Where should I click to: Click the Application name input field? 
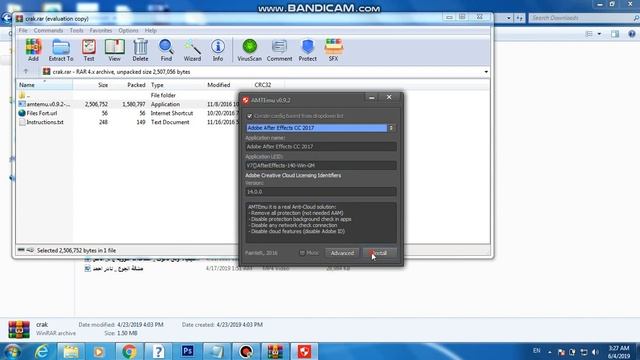click(321, 147)
